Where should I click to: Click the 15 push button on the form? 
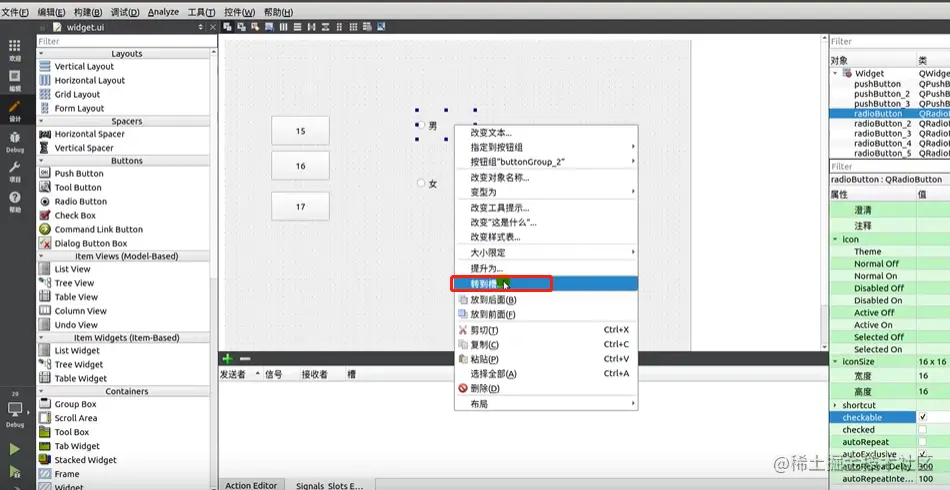301,131
